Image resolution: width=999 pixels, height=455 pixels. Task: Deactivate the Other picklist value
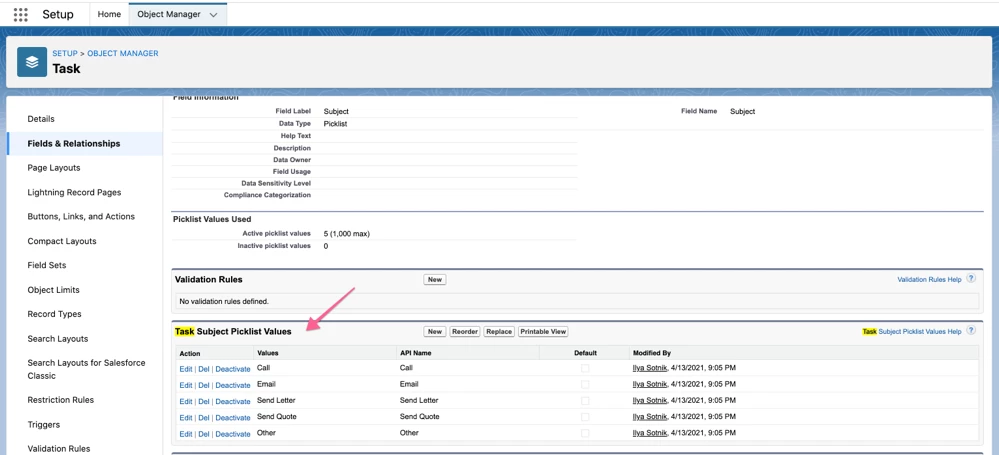tap(233, 434)
